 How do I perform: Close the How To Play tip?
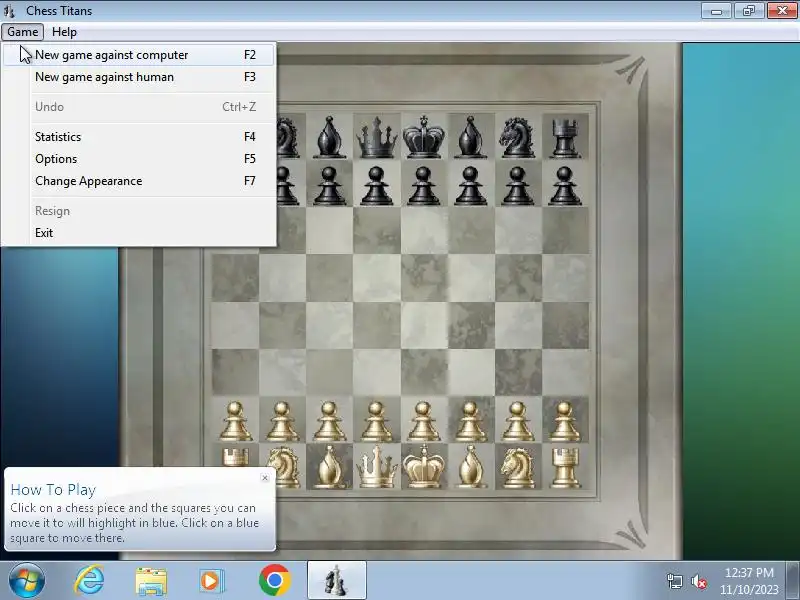click(x=265, y=478)
